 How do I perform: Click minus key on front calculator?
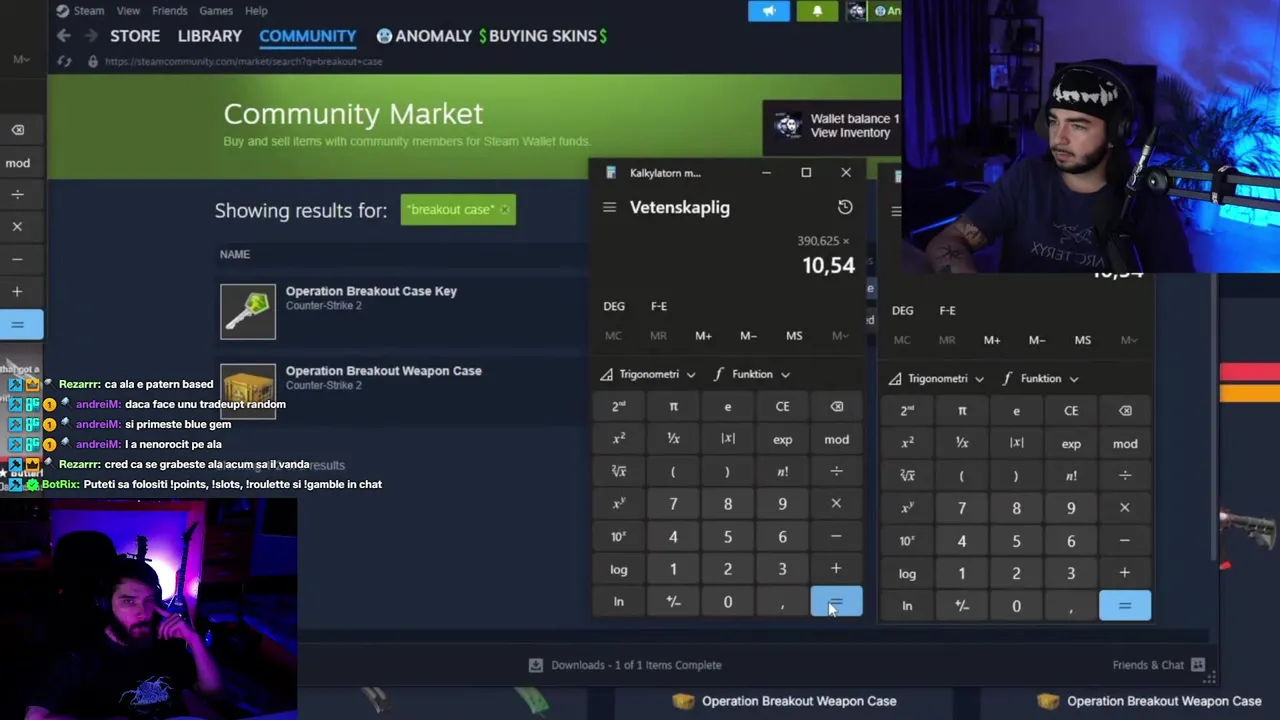[836, 537]
